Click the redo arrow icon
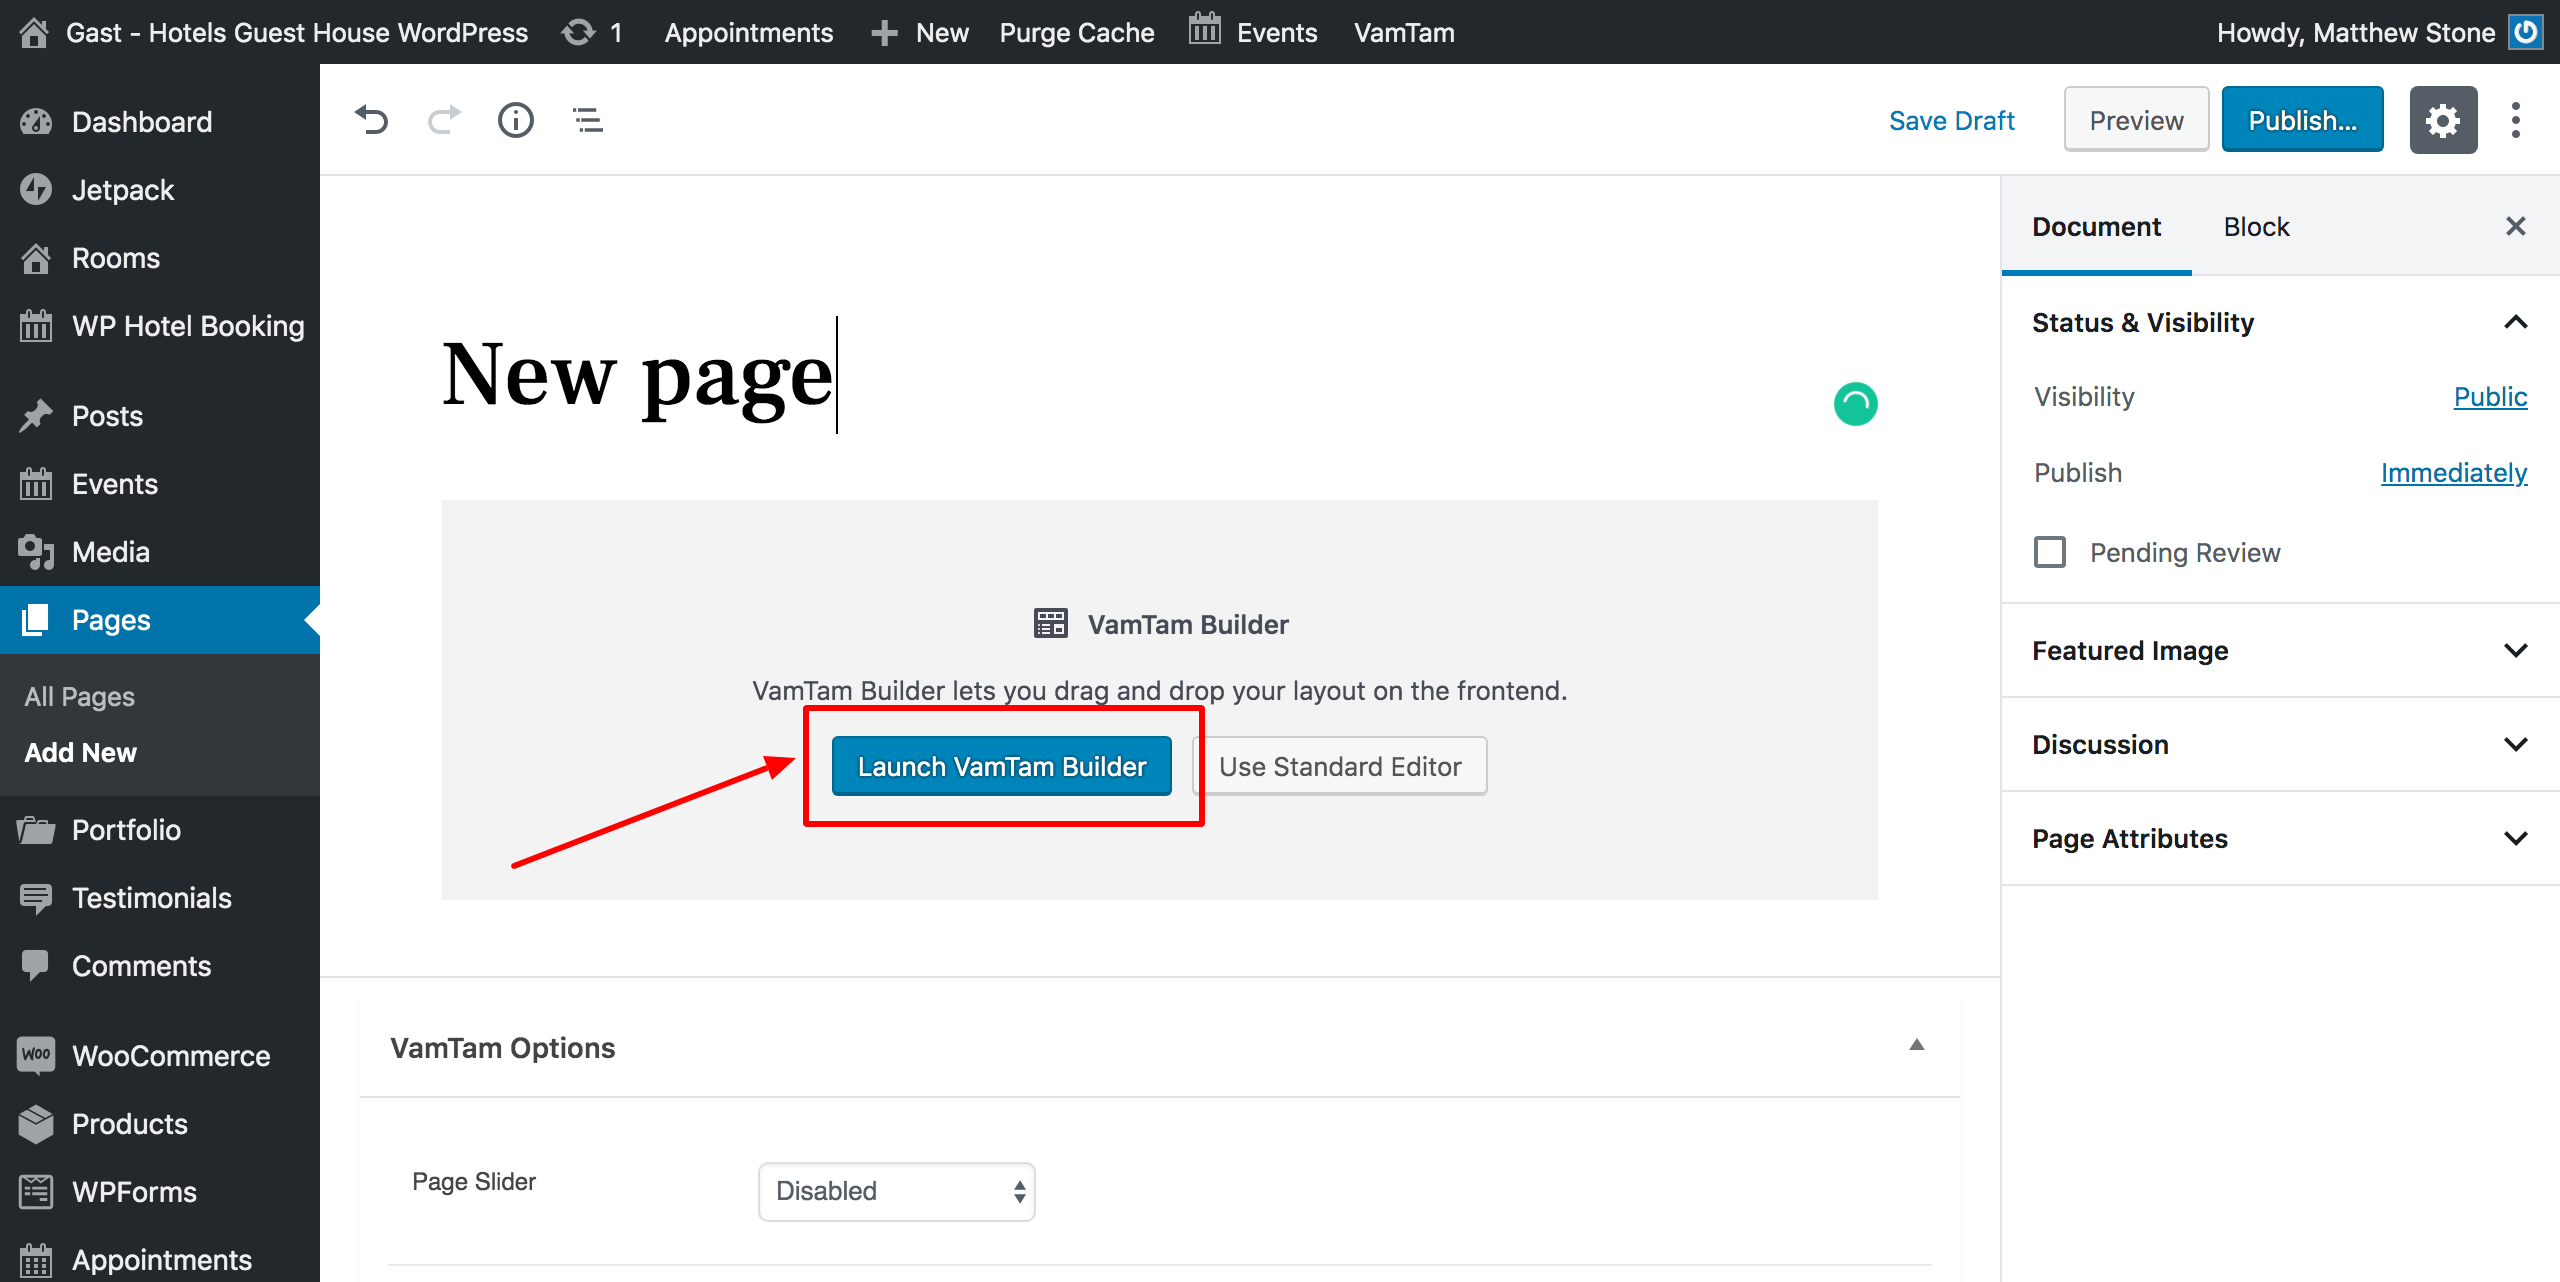 point(444,120)
